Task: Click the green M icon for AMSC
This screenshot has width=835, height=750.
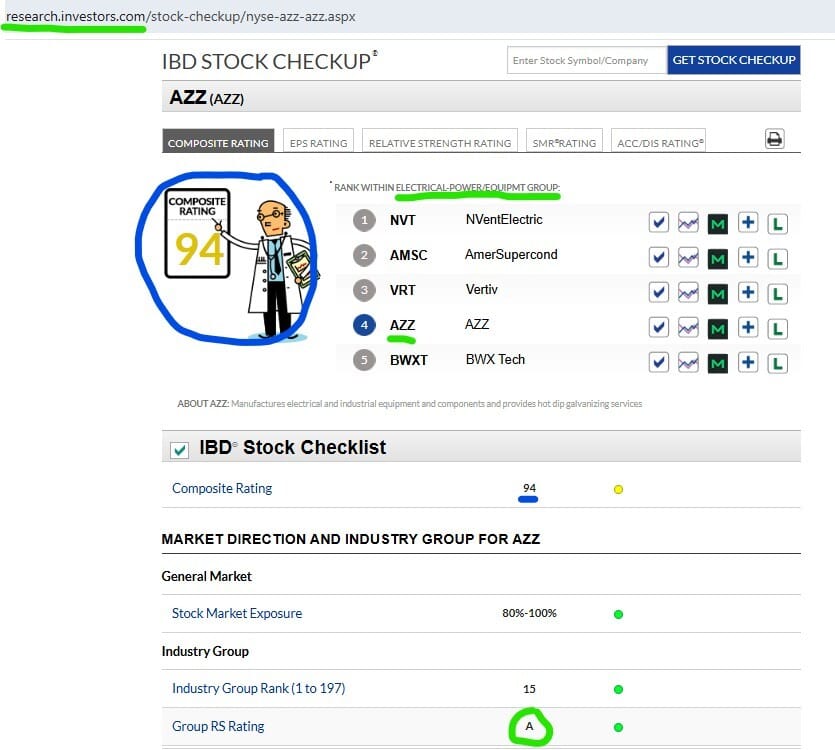Action: coord(718,259)
